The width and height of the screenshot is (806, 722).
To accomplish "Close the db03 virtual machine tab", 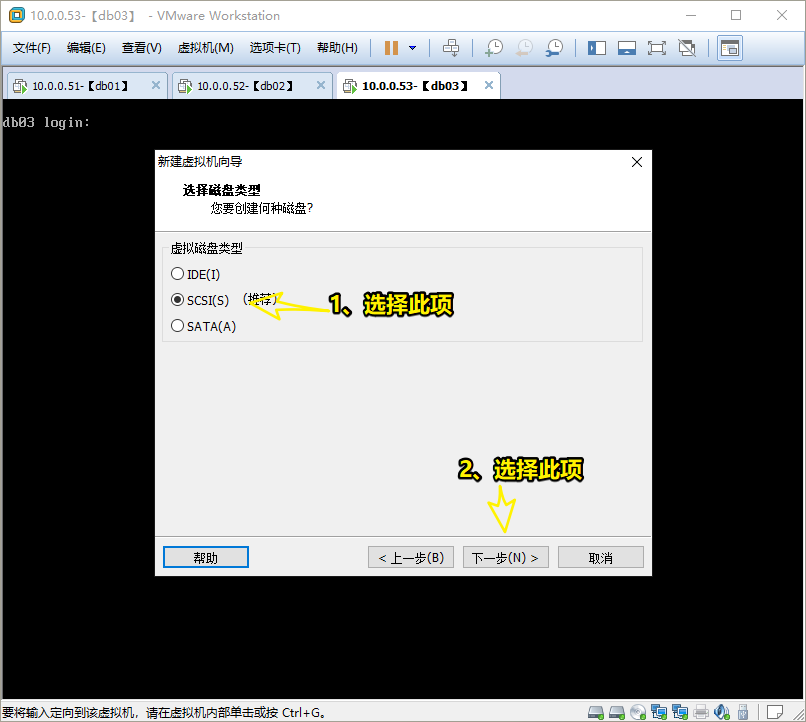I will (x=489, y=85).
